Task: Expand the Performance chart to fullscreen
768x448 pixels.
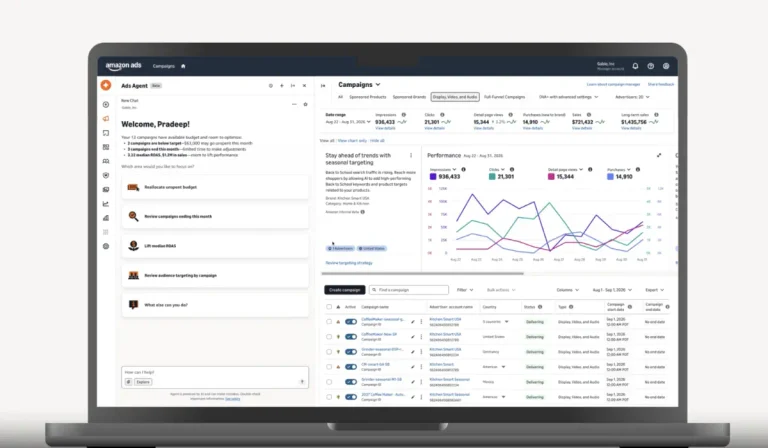Action: point(659,155)
